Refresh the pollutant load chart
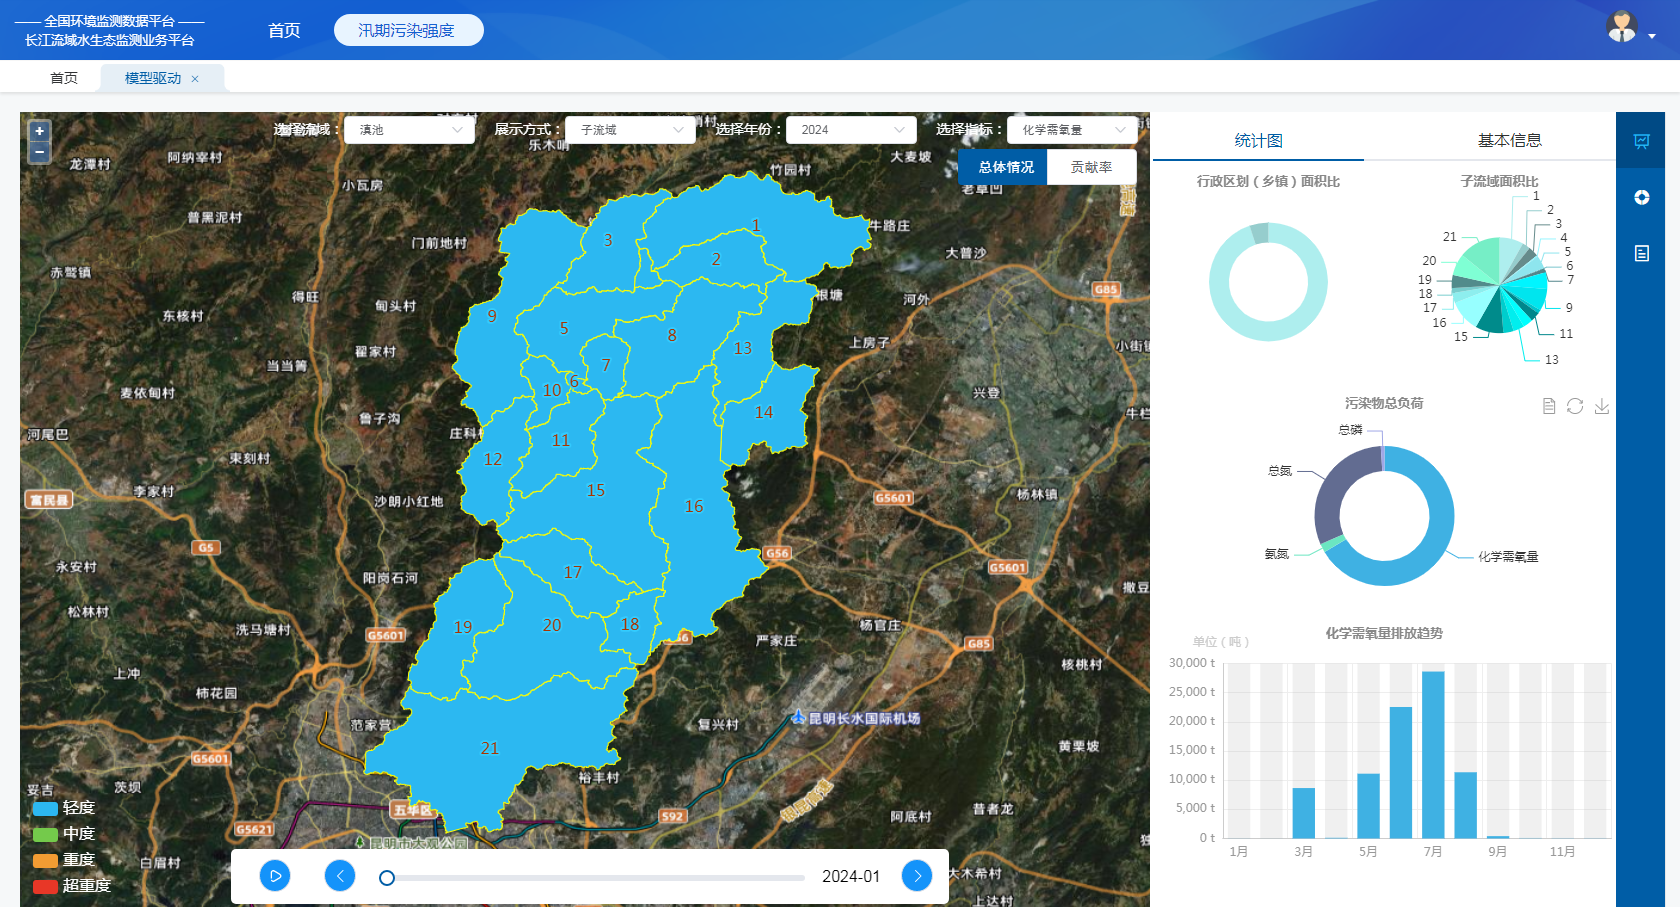 (1575, 406)
